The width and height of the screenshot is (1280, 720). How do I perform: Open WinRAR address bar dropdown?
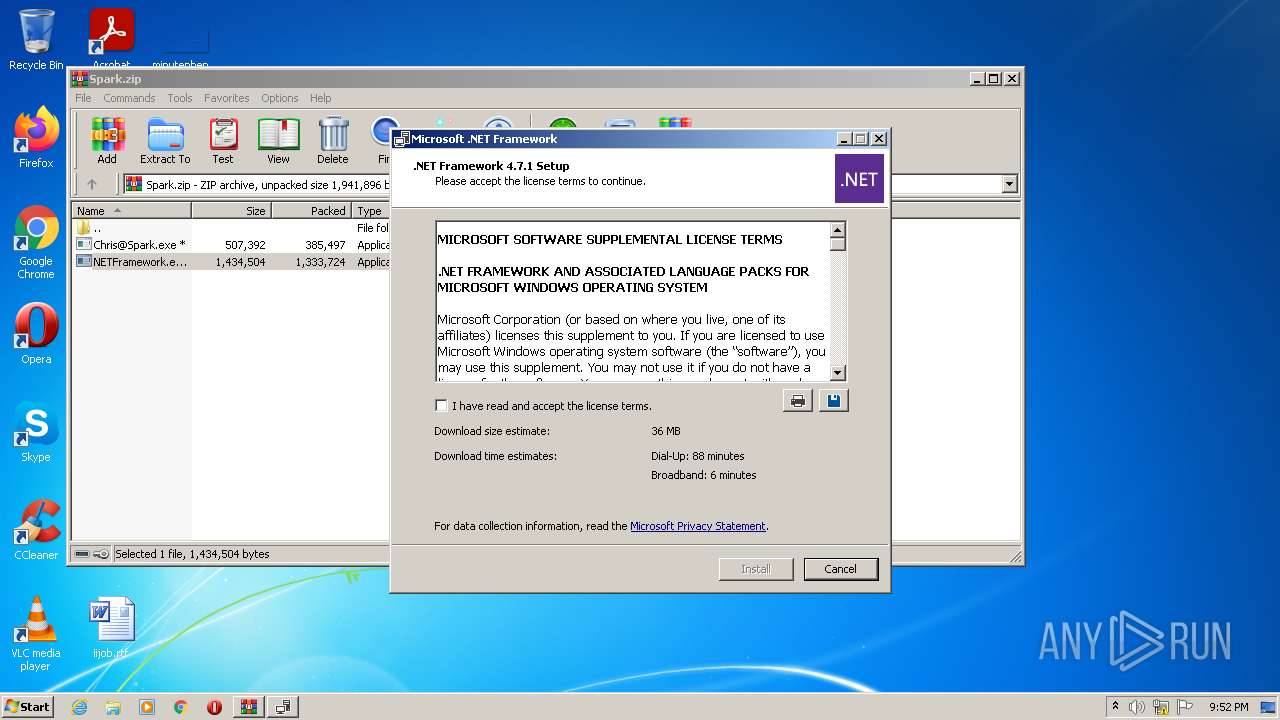(x=1009, y=184)
